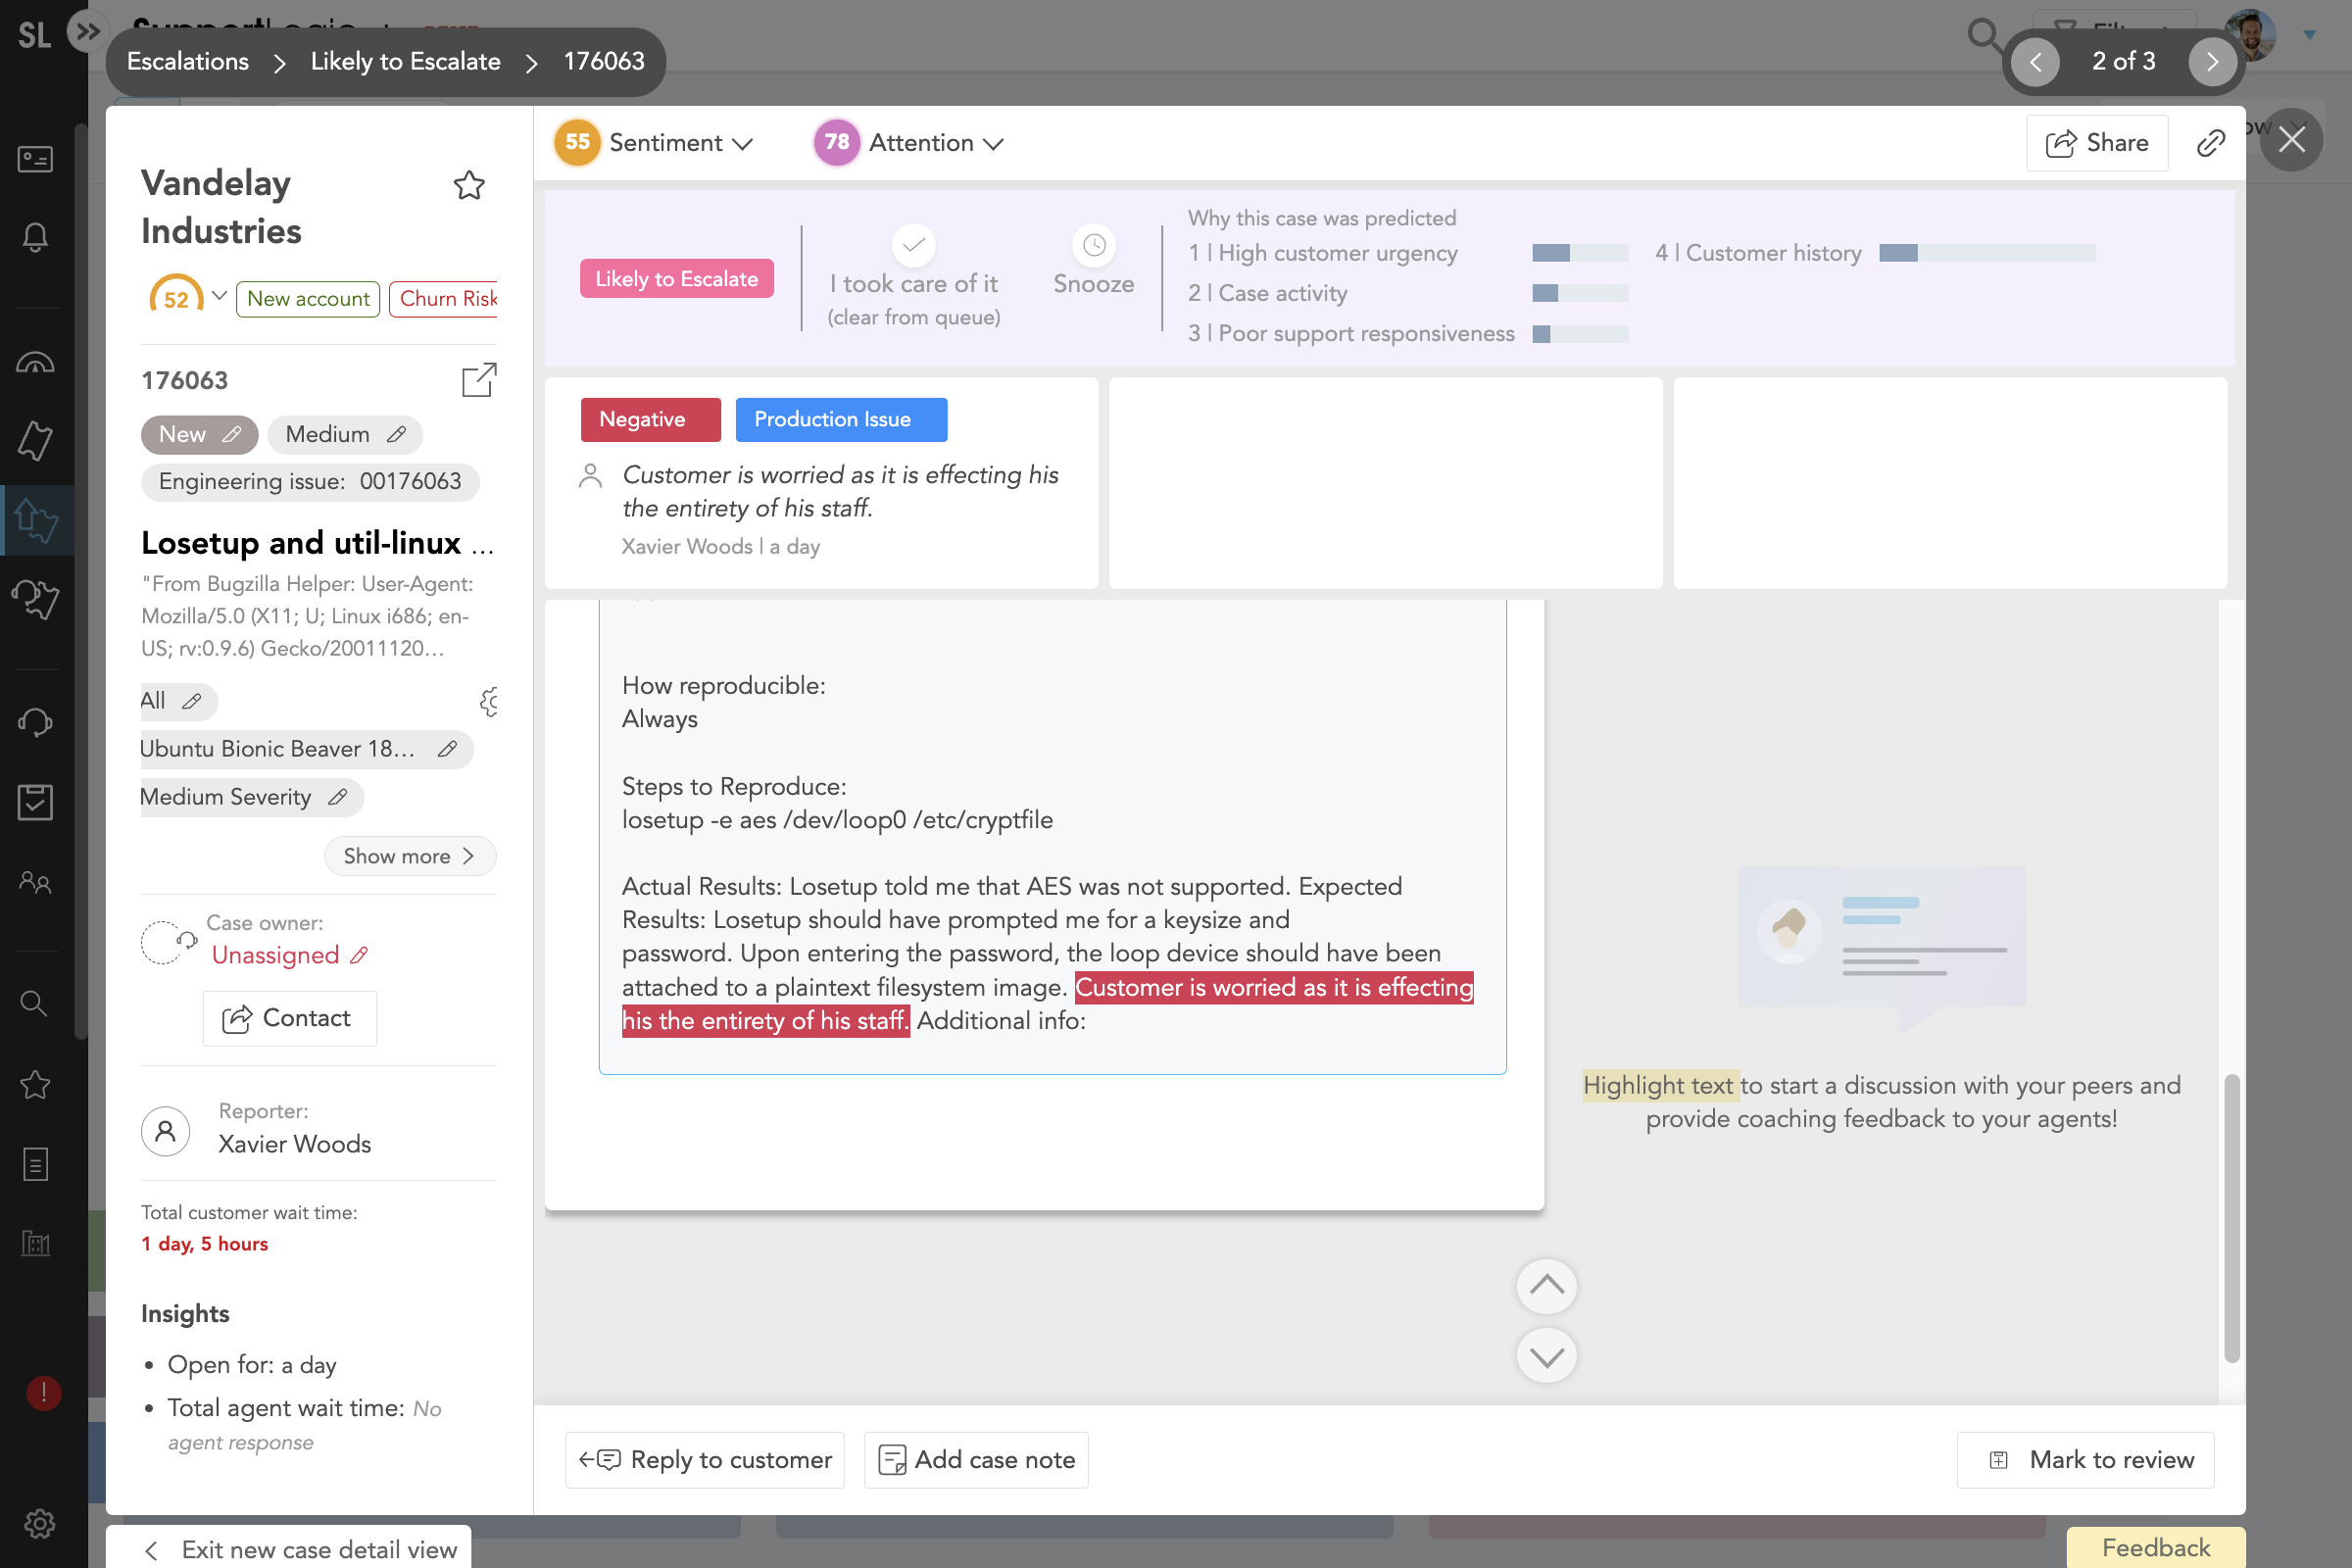This screenshot has width=2352, height=1568.
Task: Favorite Vandelay Industries with the star icon
Action: point(469,185)
